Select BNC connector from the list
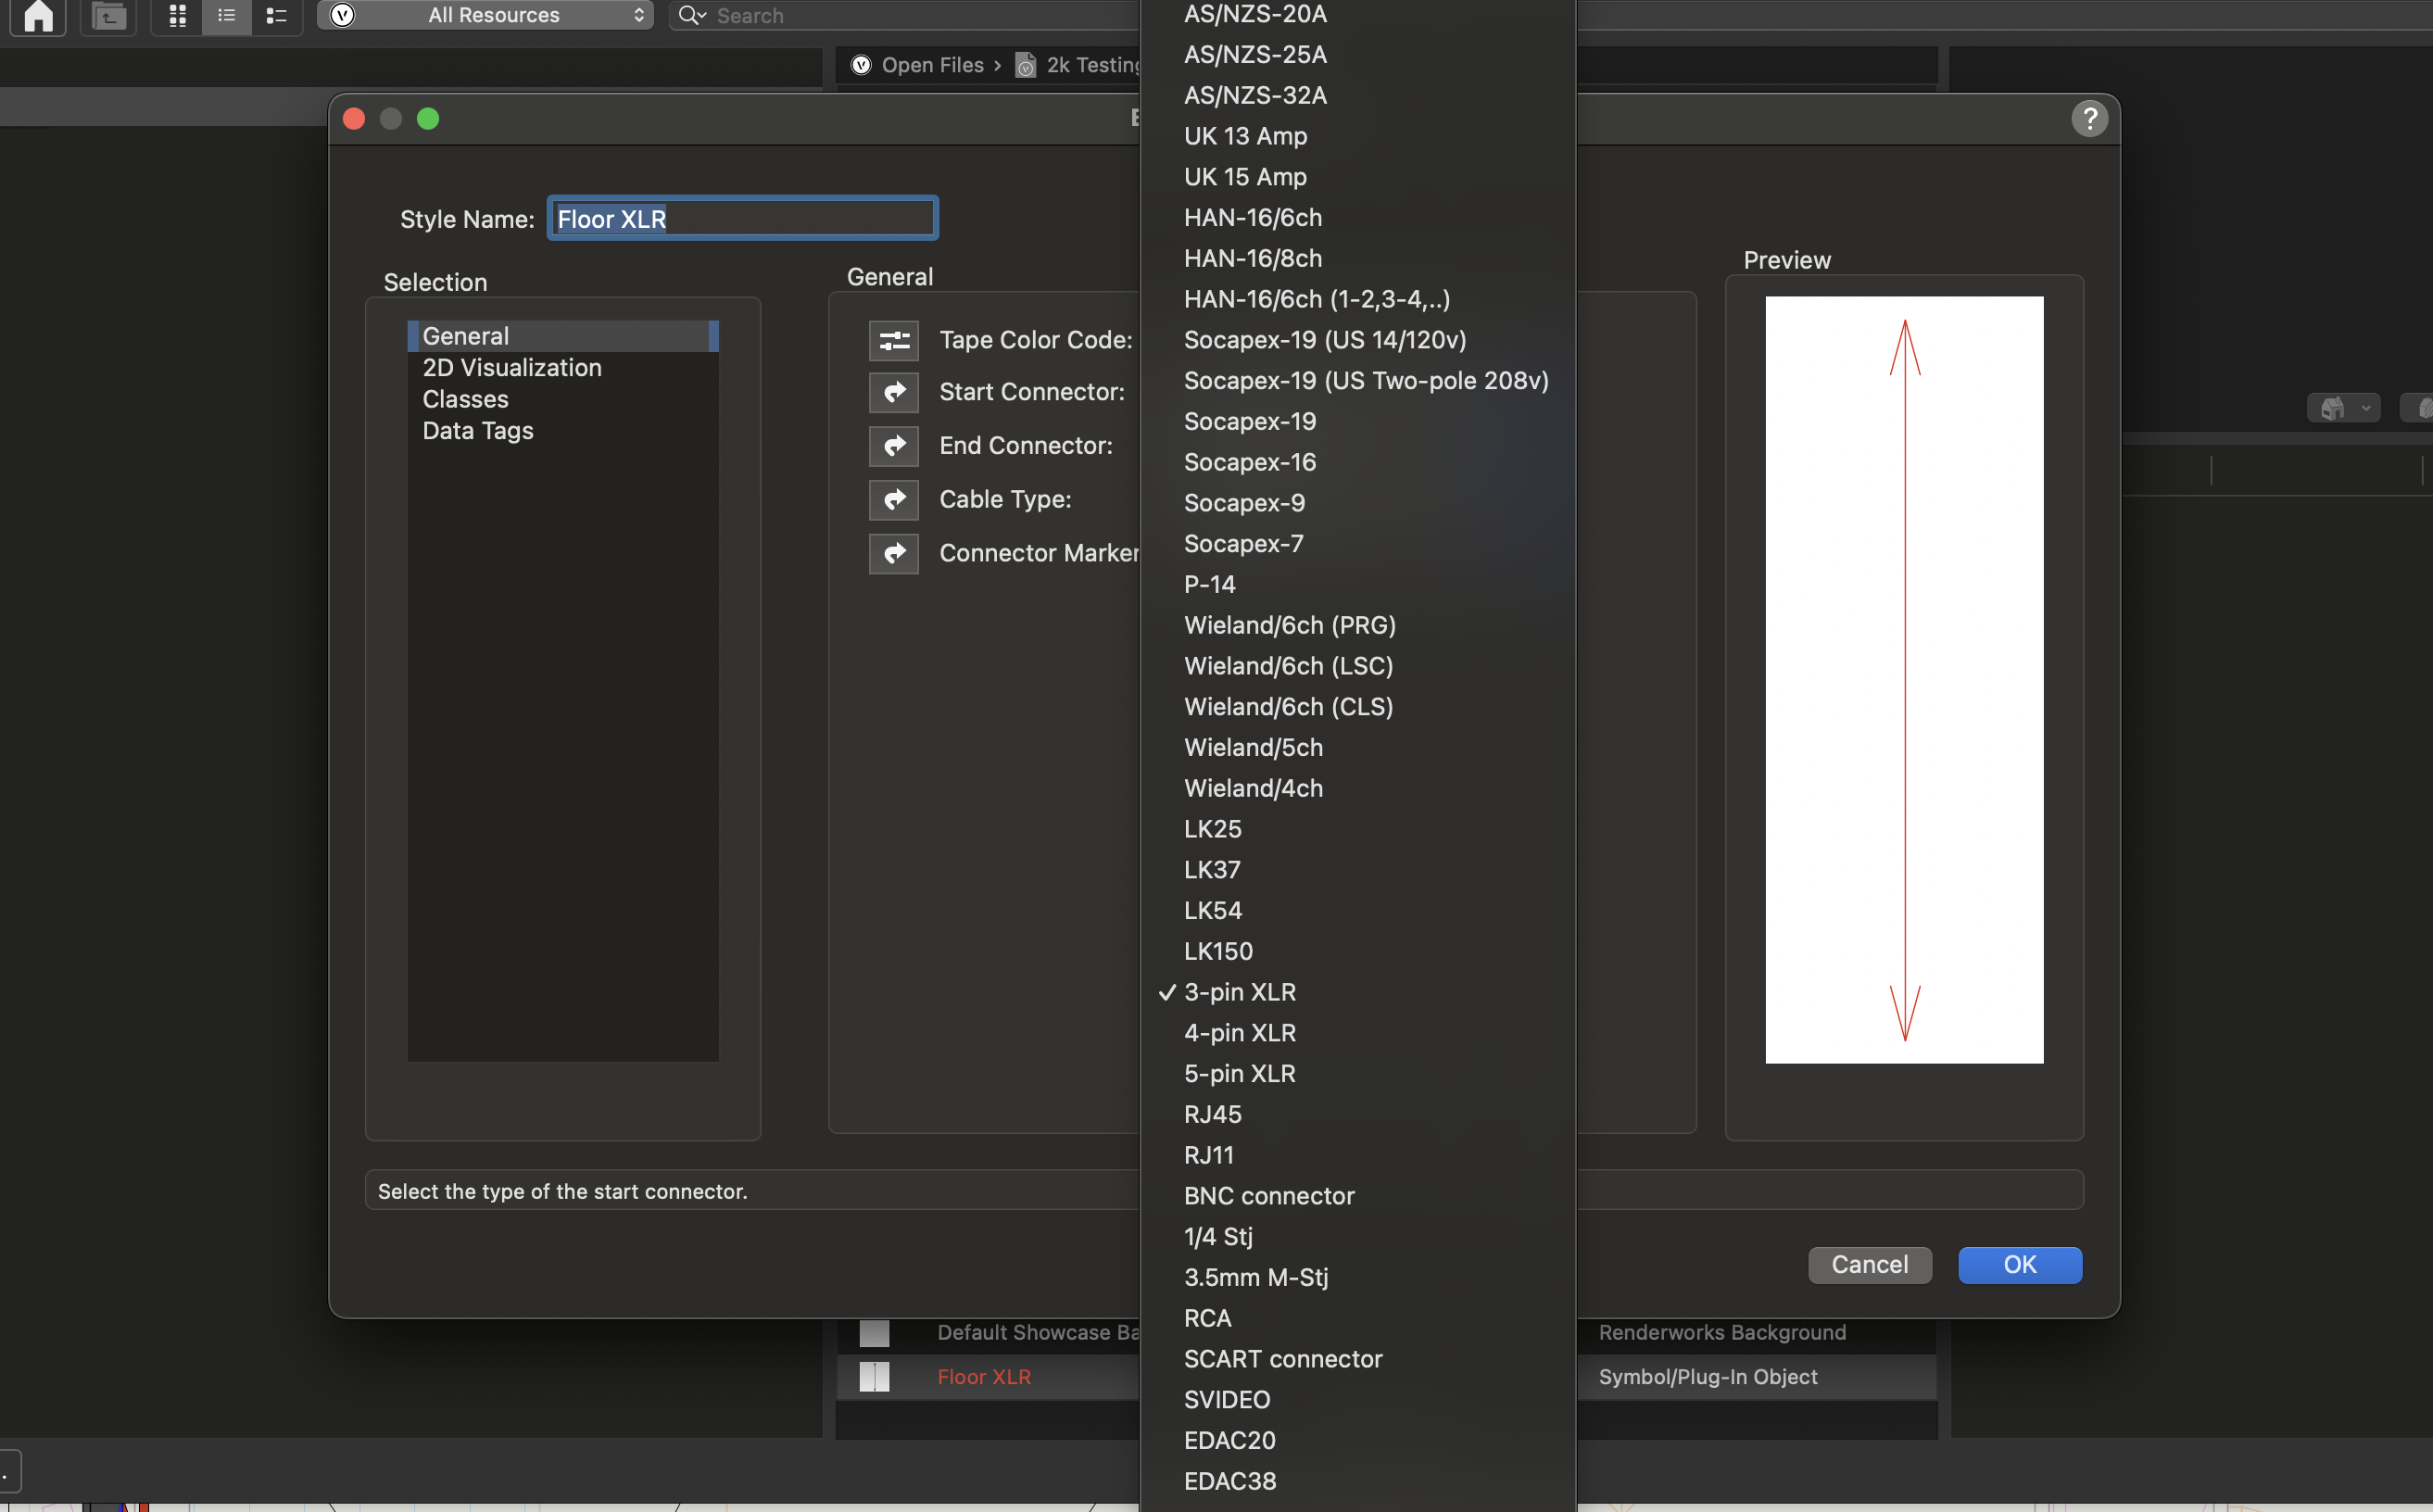 [x=1268, y=1196]
